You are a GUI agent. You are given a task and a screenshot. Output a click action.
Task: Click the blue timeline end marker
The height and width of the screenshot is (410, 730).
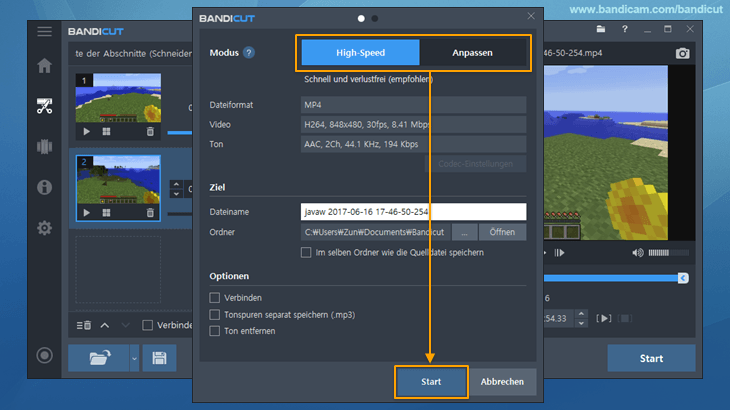(683, 278)
